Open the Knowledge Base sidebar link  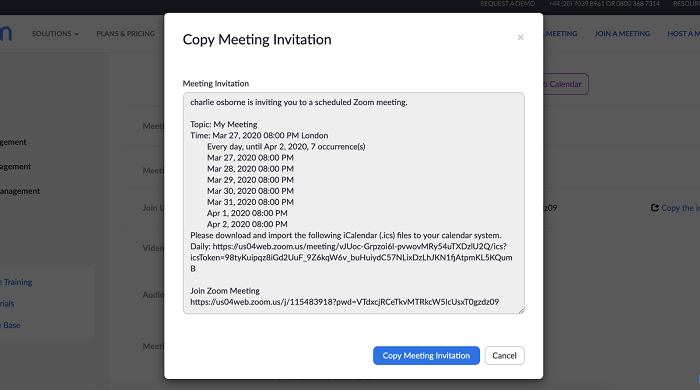tap(10, 325)
